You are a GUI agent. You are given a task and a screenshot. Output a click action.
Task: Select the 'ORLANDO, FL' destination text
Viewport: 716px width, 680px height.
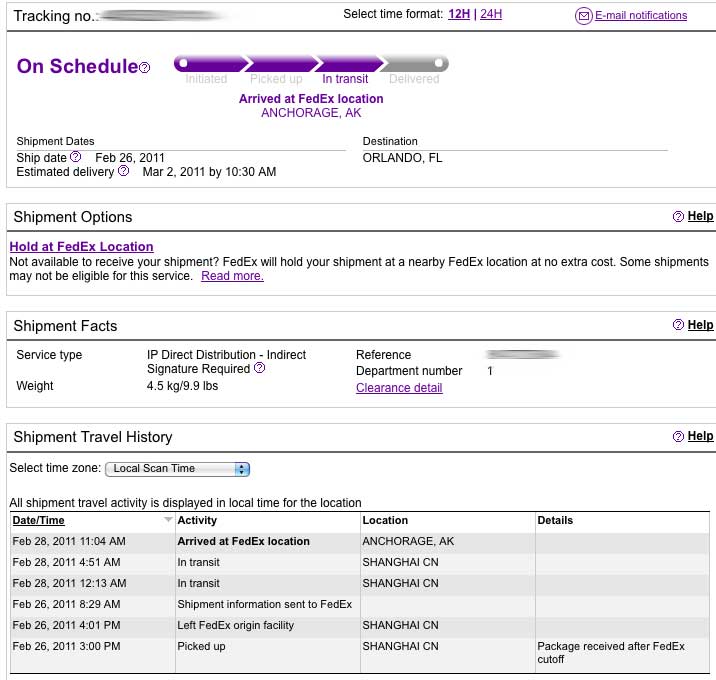[402, 158]
